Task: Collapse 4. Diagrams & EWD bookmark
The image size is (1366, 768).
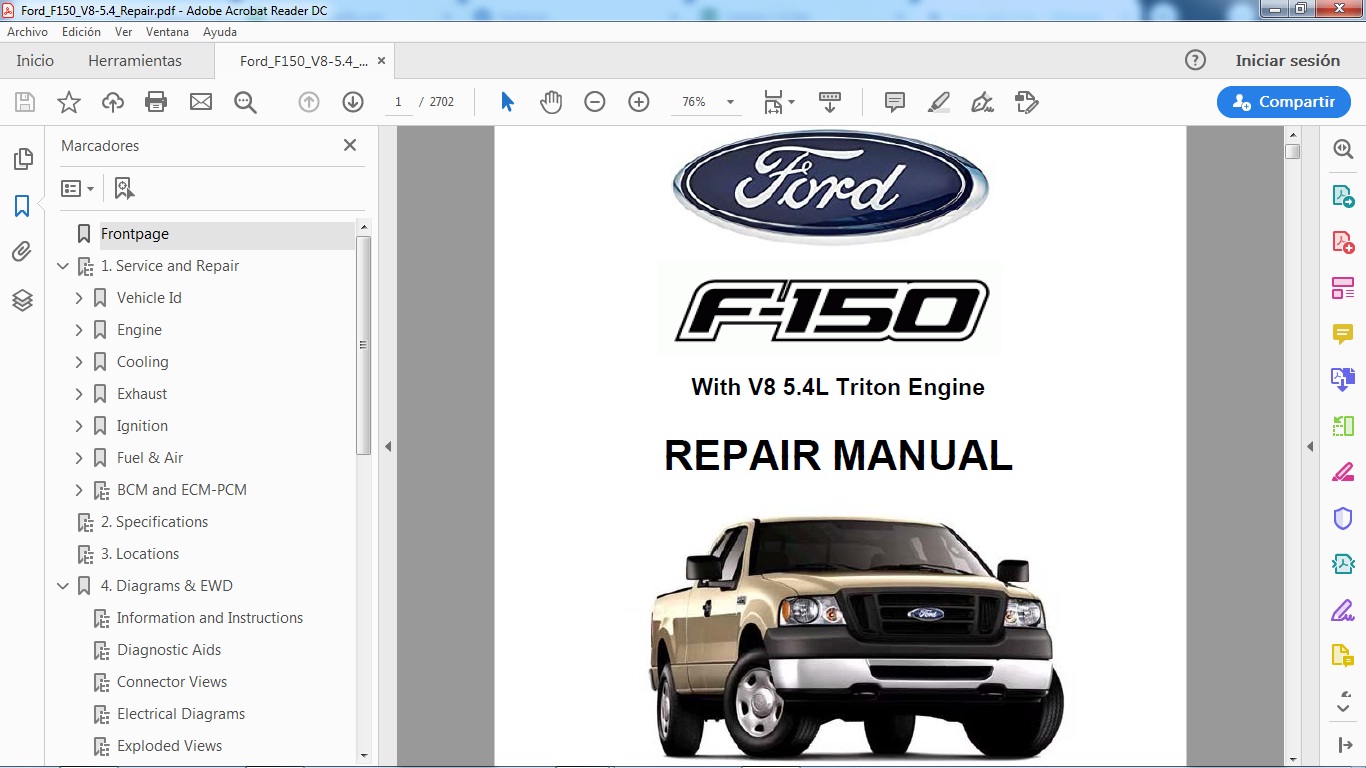Action: coord(63,586)
